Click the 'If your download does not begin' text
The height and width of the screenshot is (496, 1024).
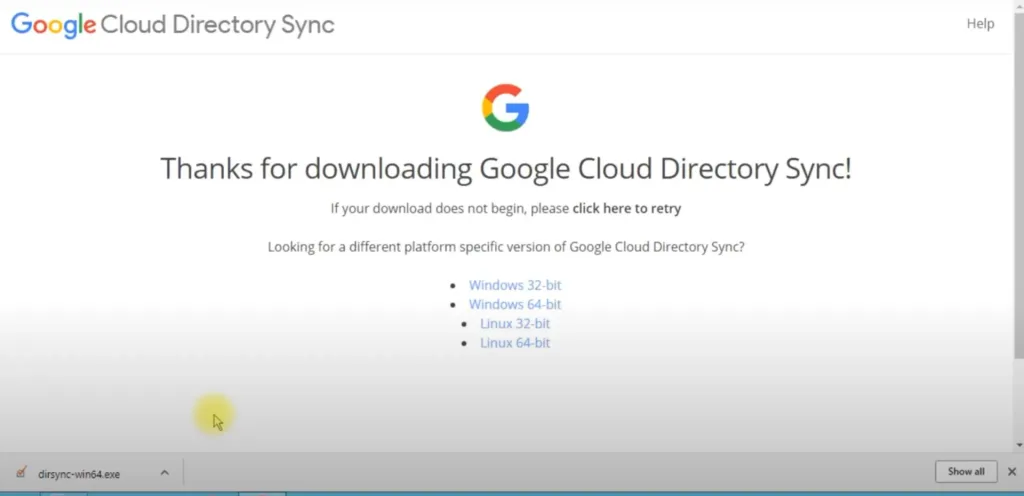click(450, 209)
